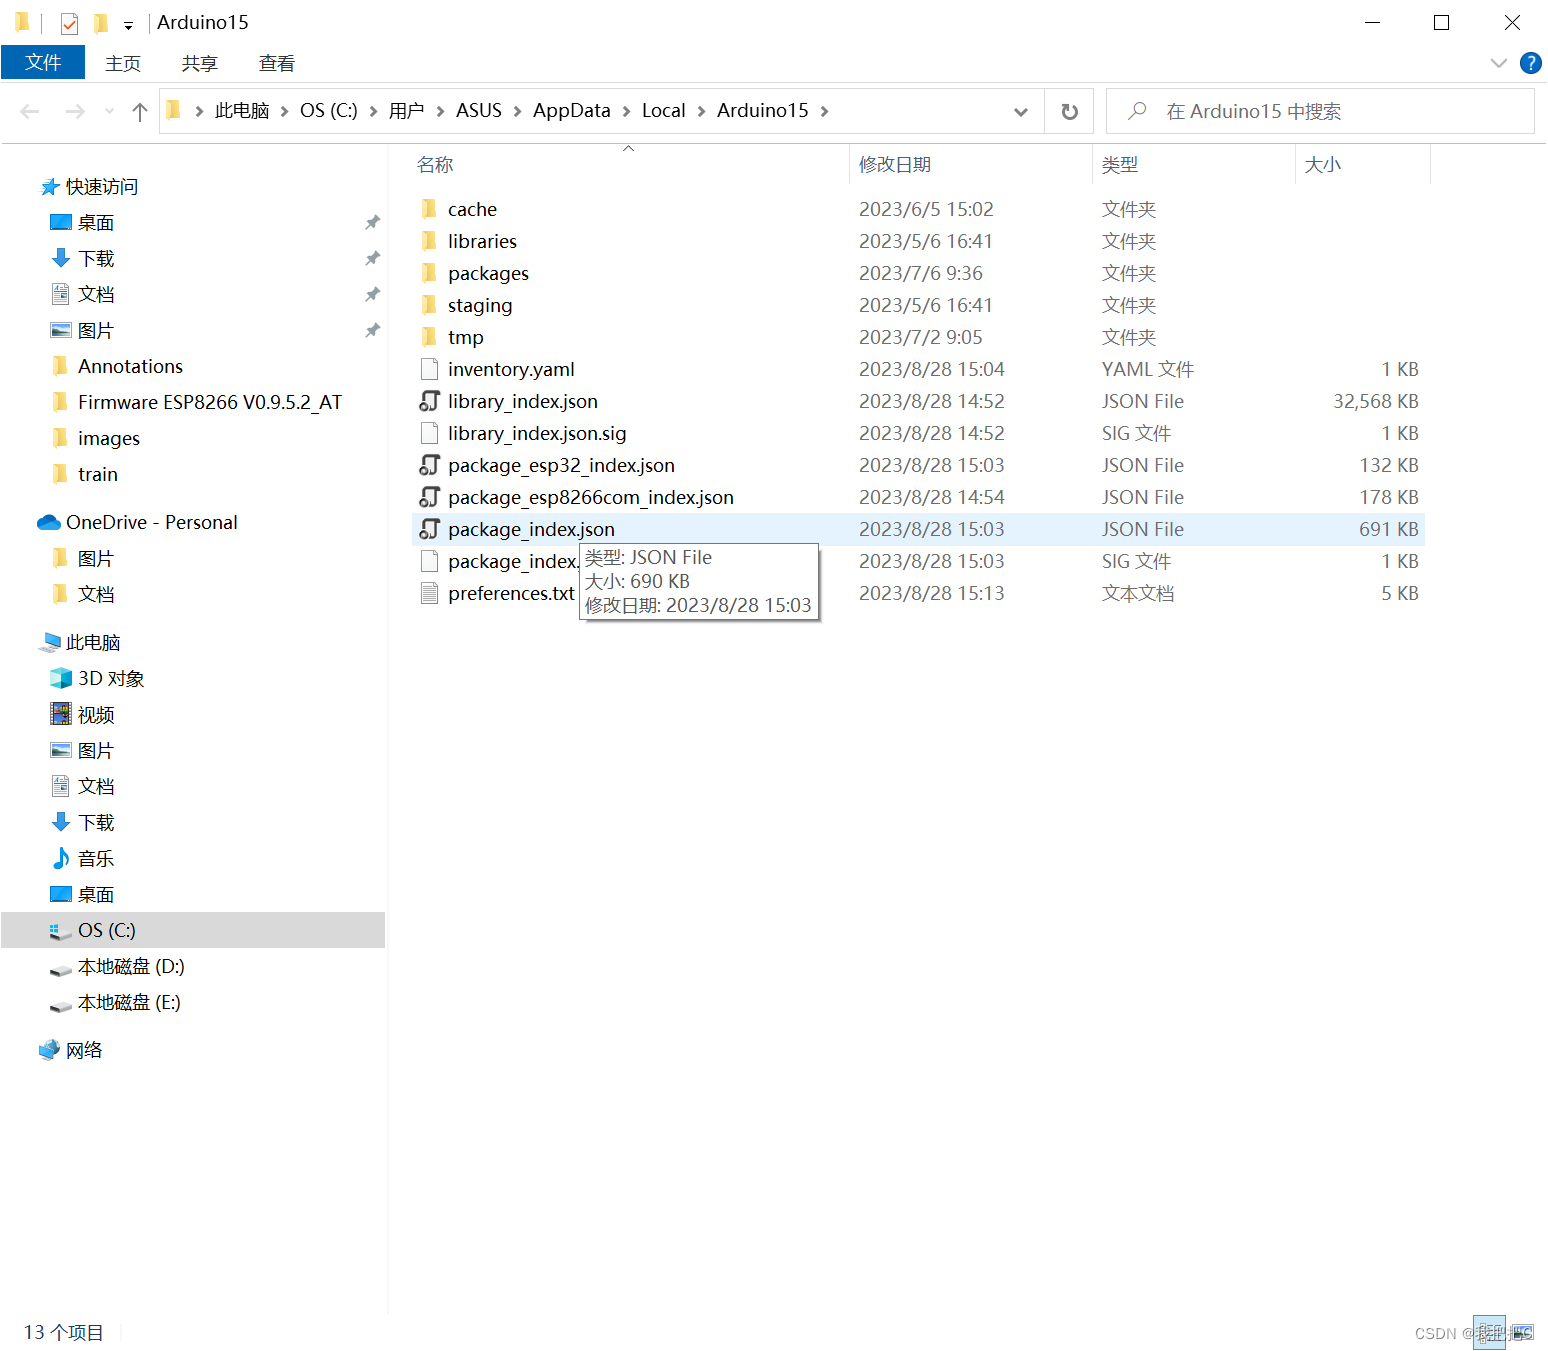Viewport: 1548px width, 1351px height.
Task: Sort files by the 名称 column
Action: [x=435, y=165]
